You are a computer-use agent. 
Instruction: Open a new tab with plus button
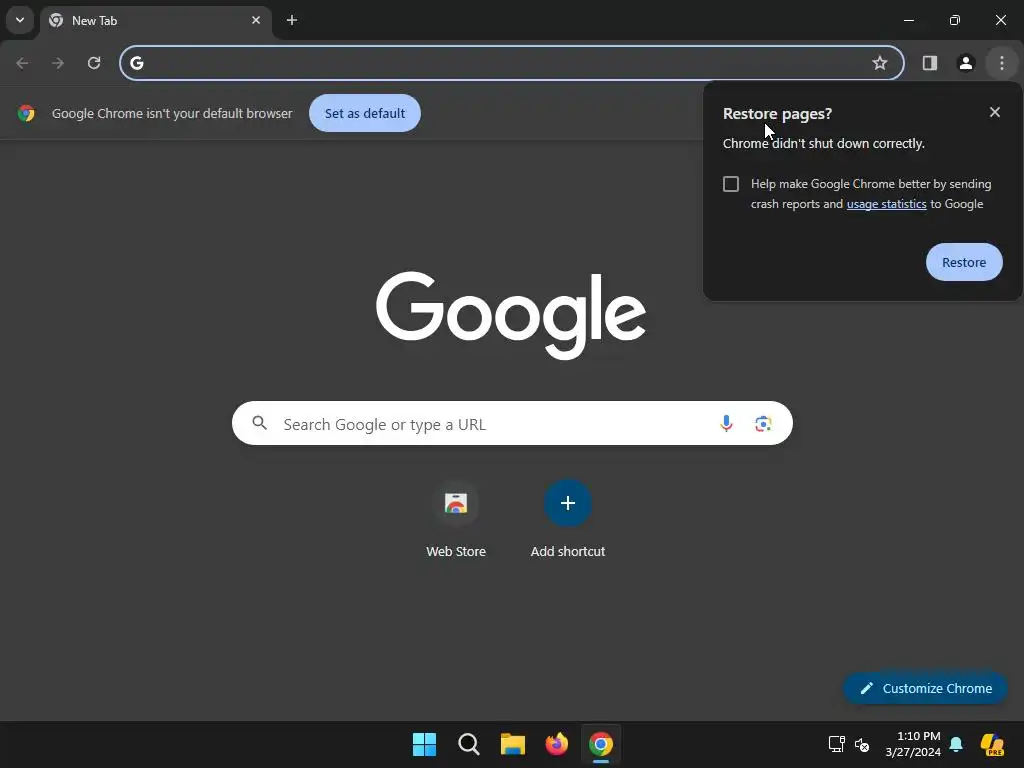pyautogui.click(x=292, y=20)
